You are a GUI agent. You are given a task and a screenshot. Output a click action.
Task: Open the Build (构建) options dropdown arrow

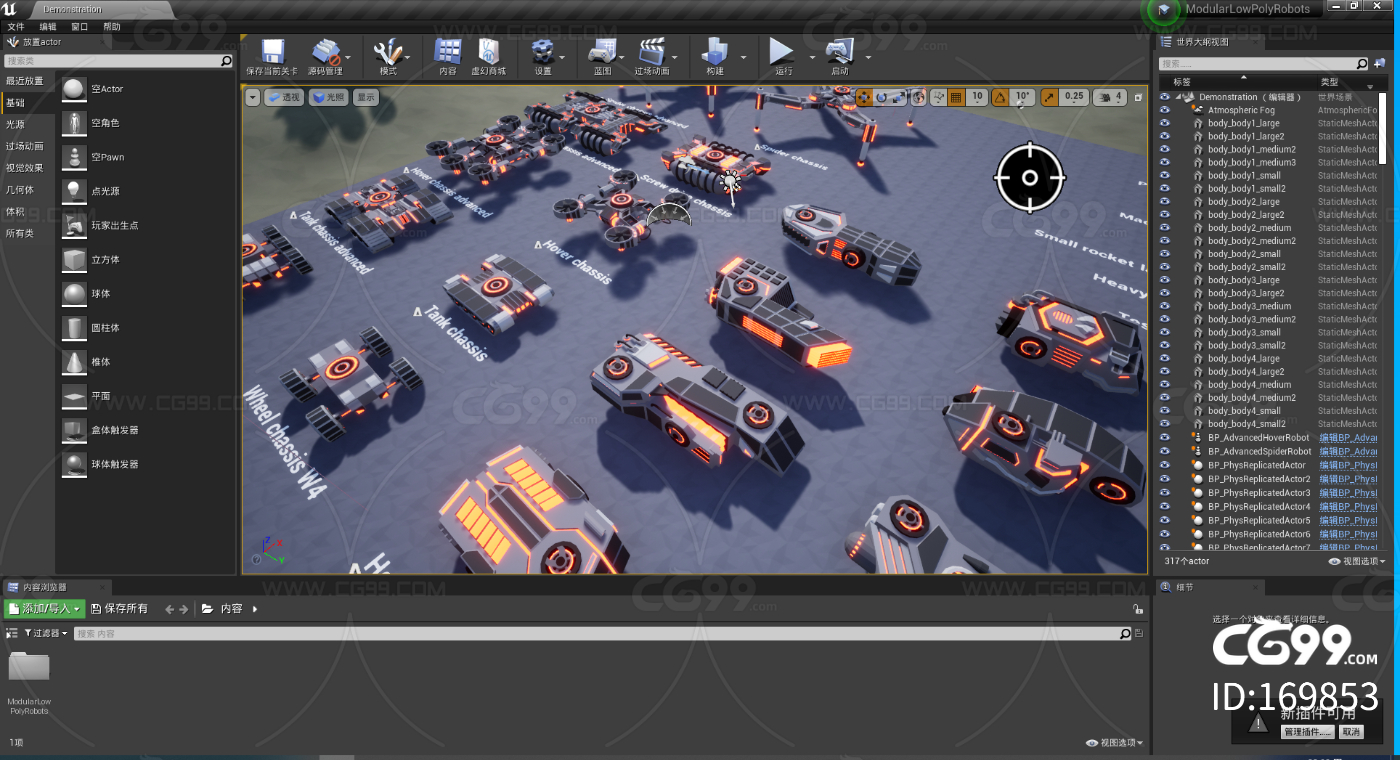tap(742, 58)
